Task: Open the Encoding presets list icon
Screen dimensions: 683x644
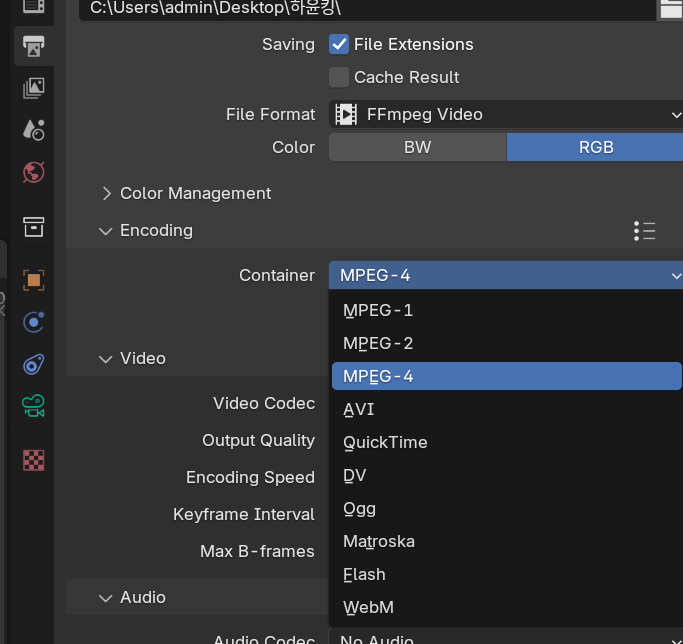Action: click(x=645, y=231)
